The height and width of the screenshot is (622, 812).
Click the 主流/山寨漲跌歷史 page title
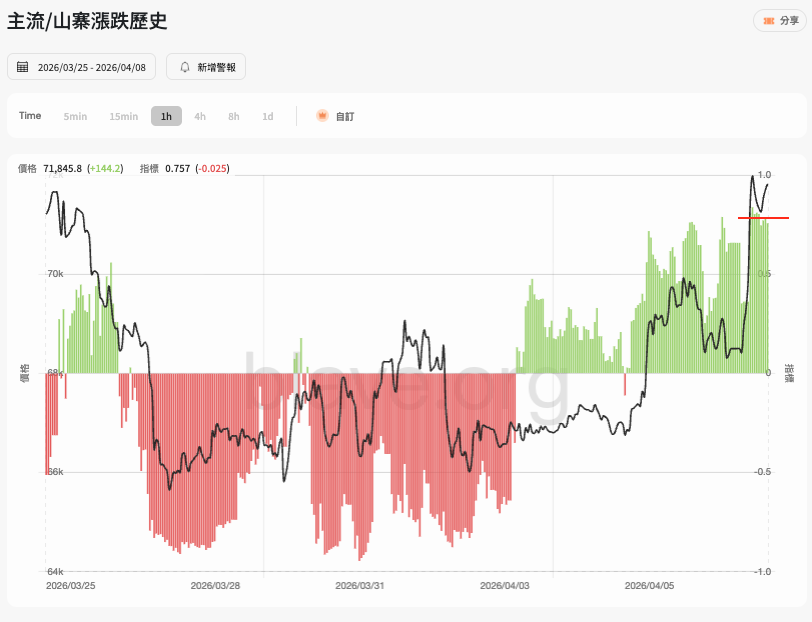(87, 21)
